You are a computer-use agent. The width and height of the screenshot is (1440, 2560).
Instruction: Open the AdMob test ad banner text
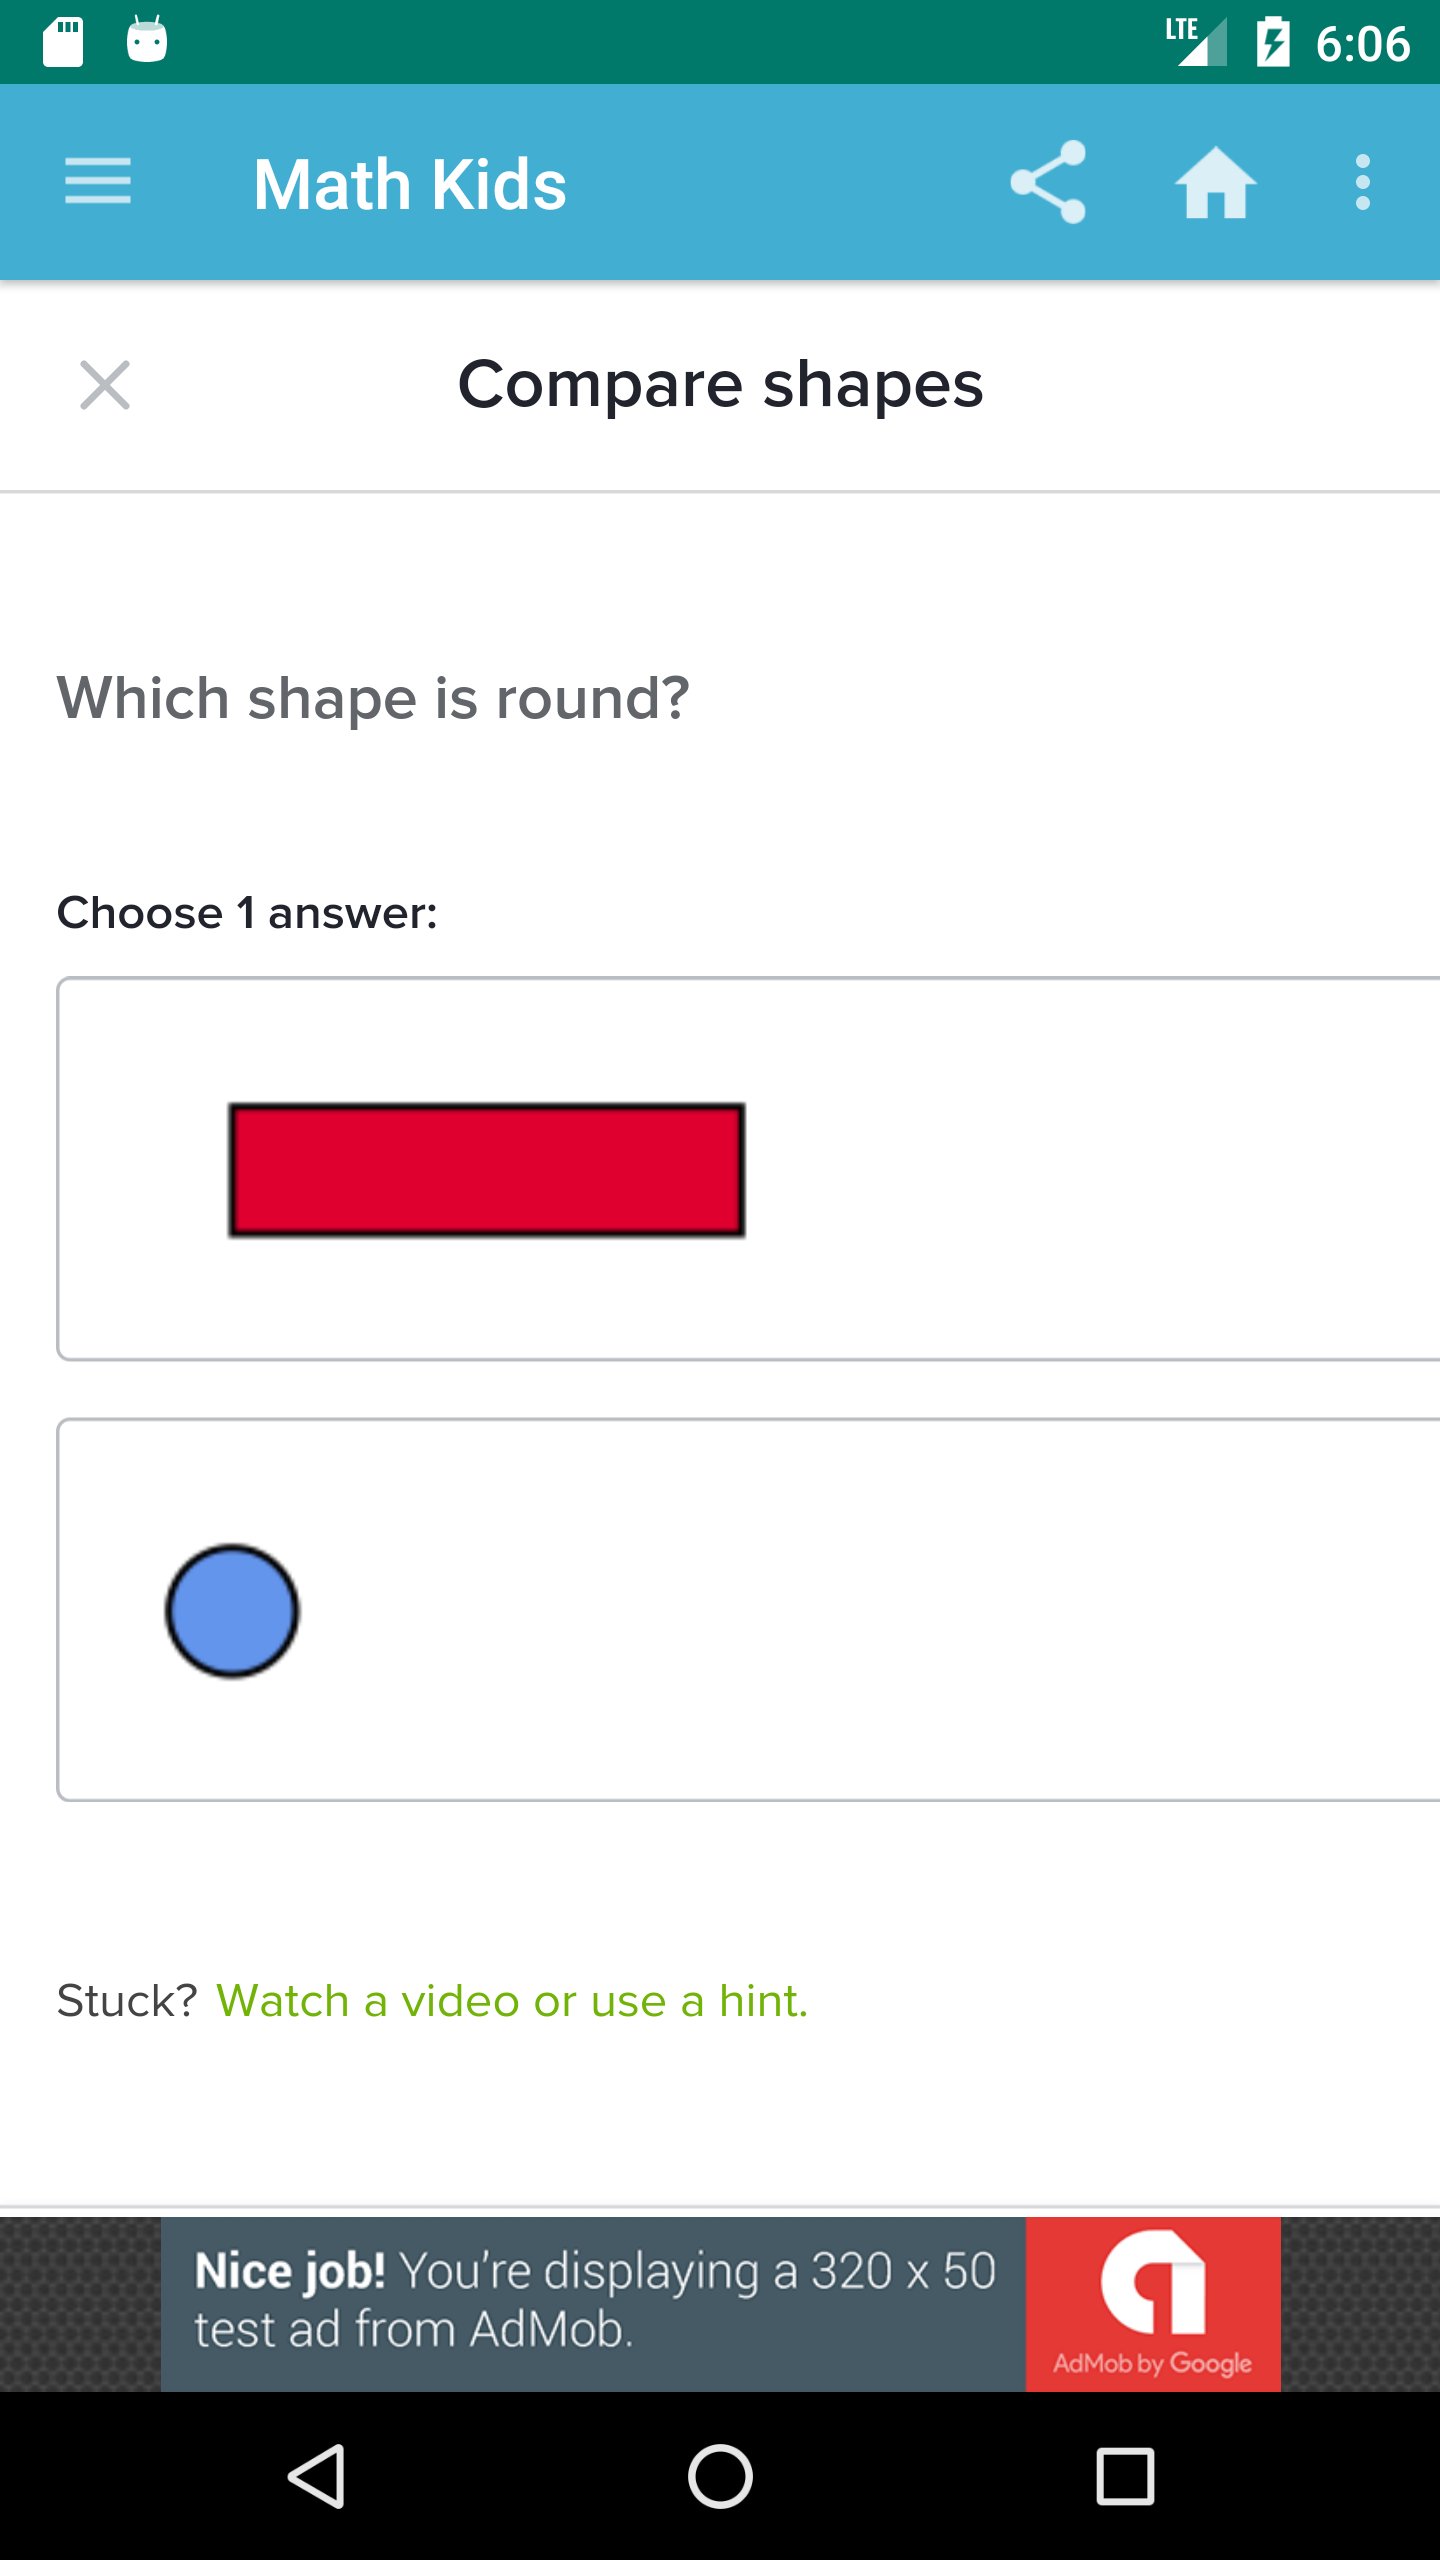[x=594, y=2300]
